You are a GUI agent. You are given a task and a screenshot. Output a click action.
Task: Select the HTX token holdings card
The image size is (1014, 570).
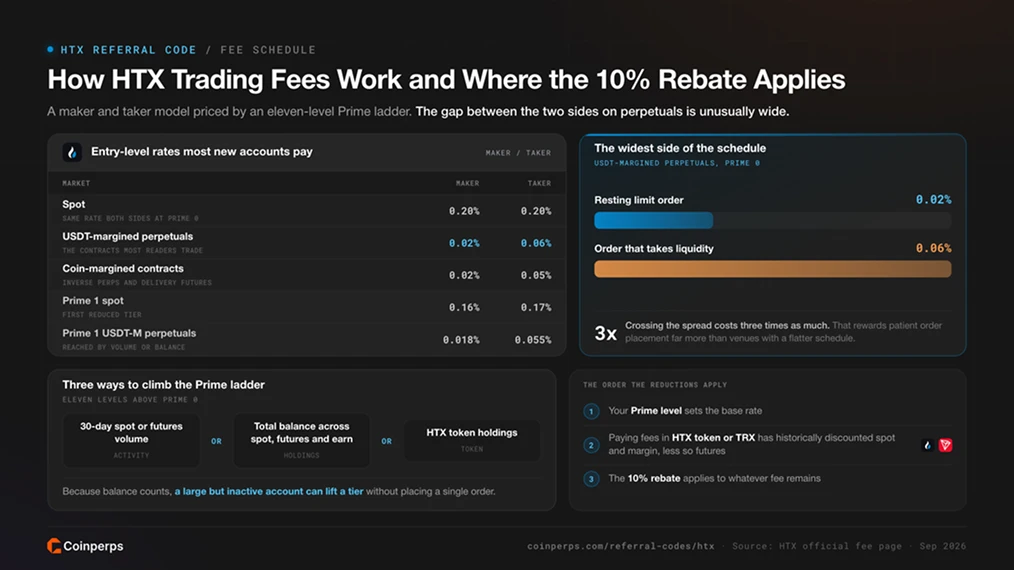[x=471, y=441]
